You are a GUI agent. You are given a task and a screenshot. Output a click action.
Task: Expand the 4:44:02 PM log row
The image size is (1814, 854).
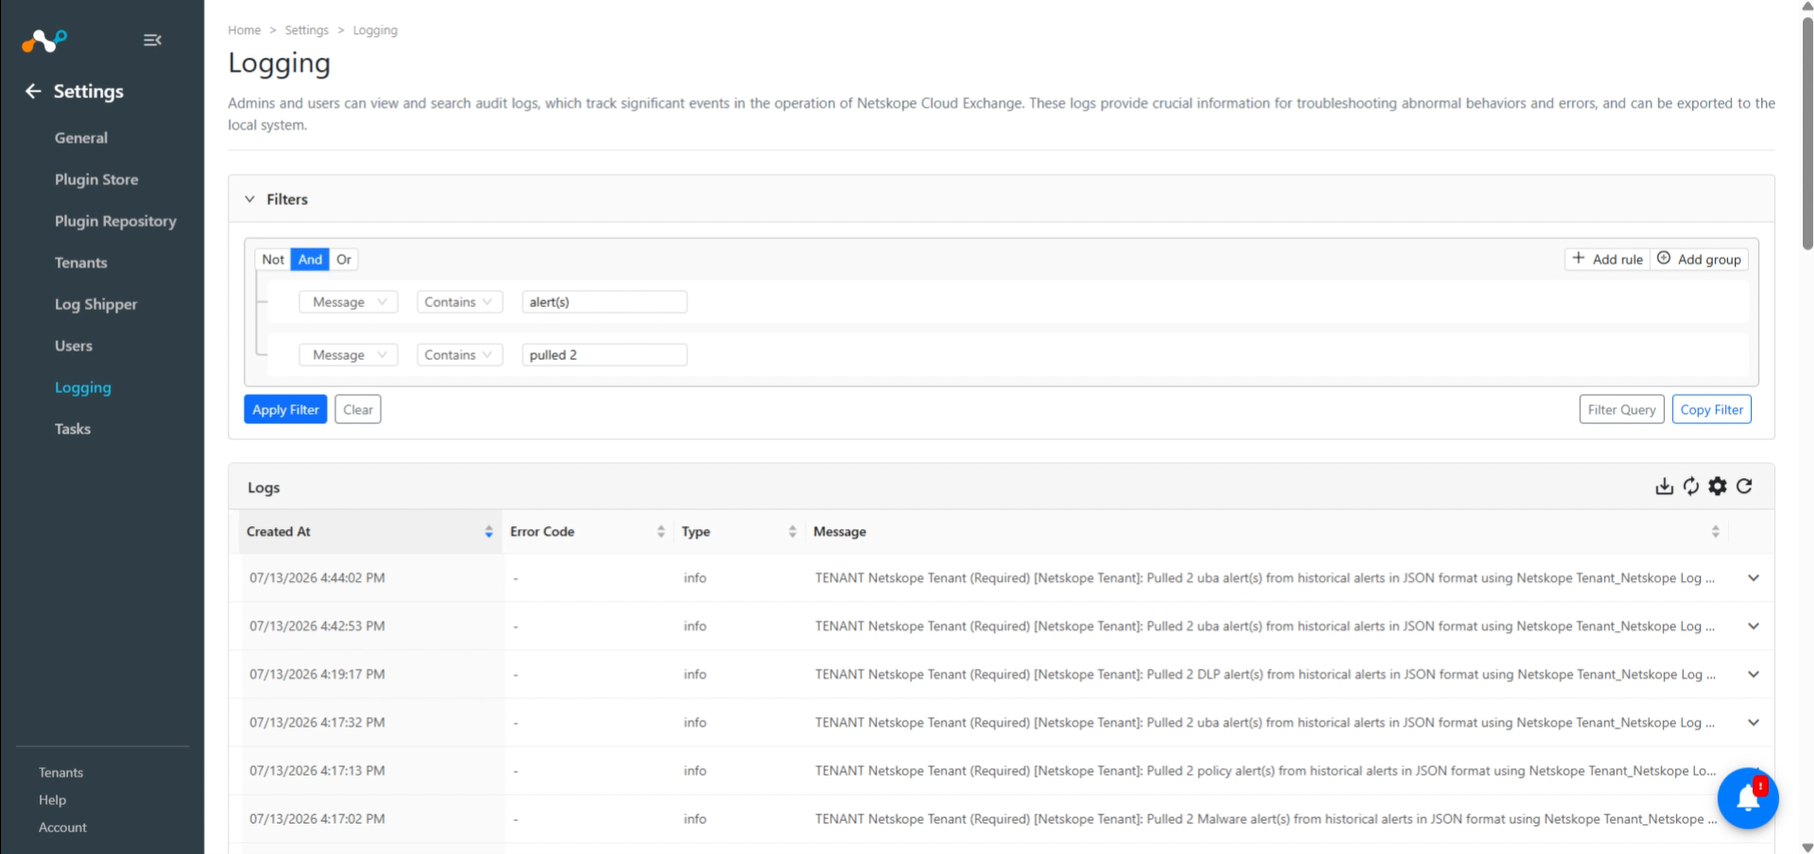coord(1753,578)
